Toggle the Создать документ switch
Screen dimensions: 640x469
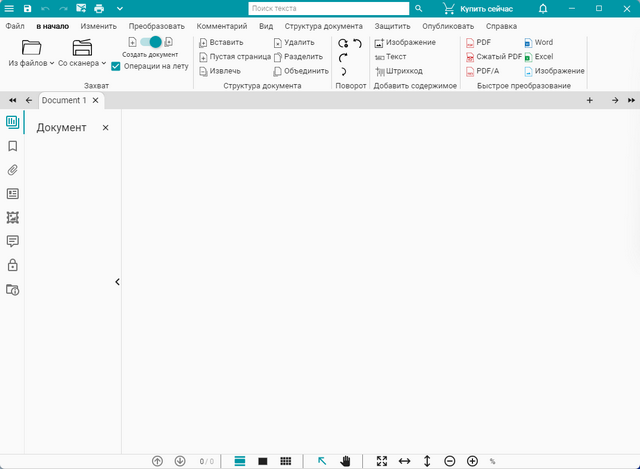click(150, 42)
